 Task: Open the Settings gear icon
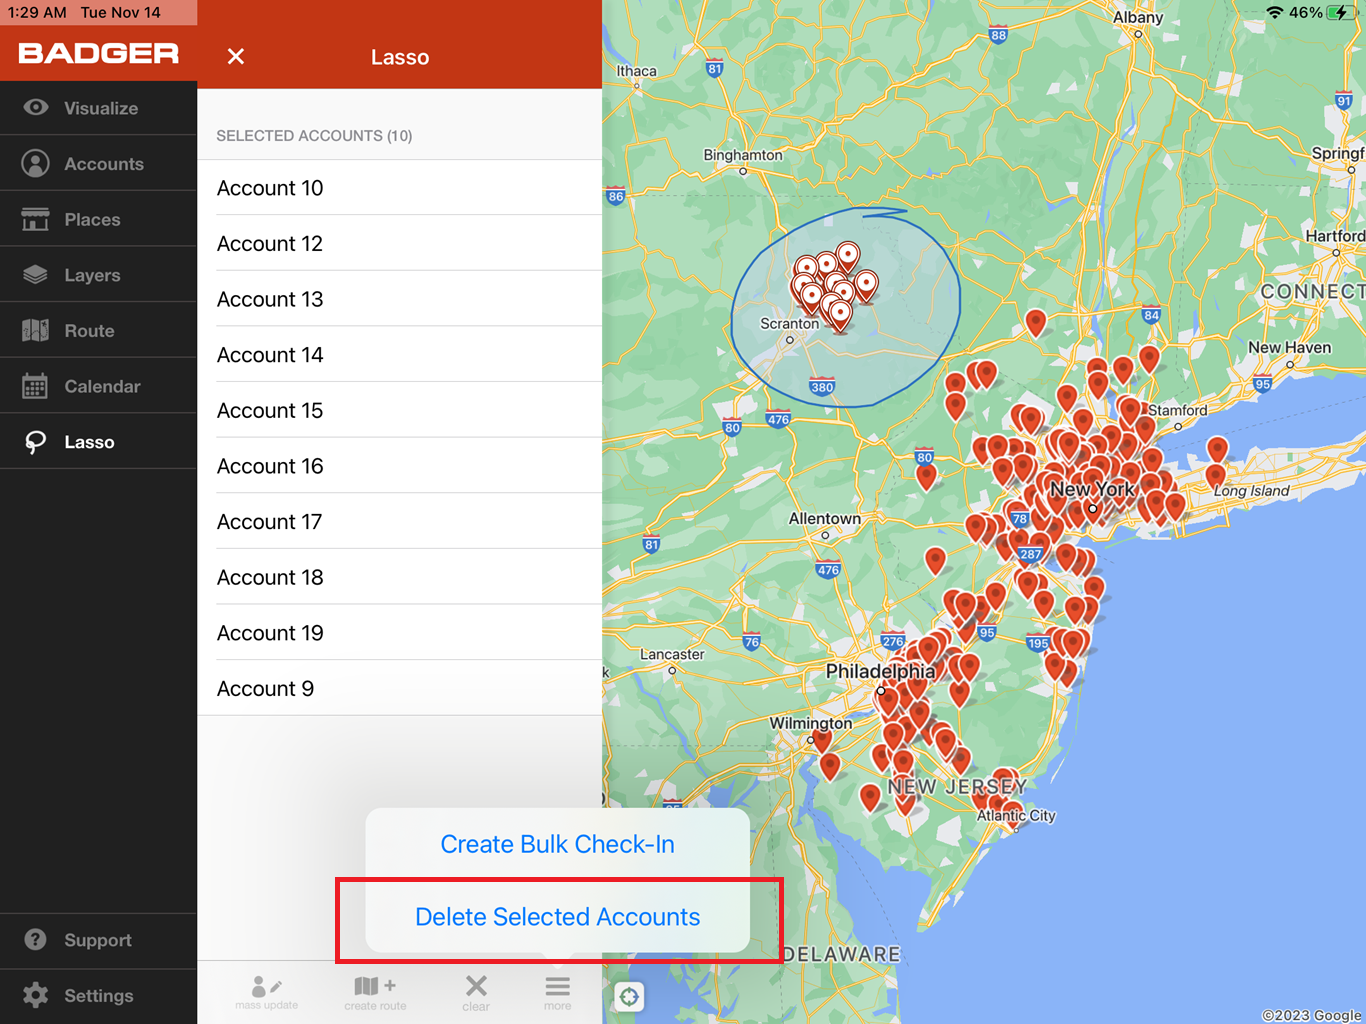pos(35,995)
